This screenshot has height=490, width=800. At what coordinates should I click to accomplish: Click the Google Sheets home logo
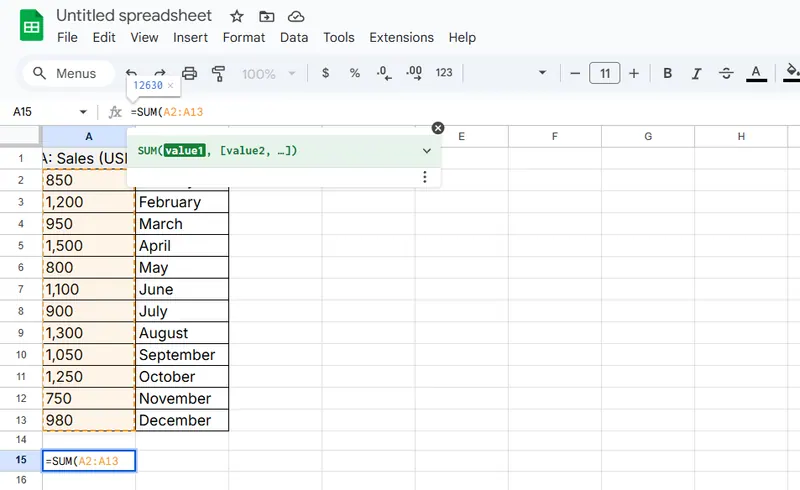click(x=31, y=26)
